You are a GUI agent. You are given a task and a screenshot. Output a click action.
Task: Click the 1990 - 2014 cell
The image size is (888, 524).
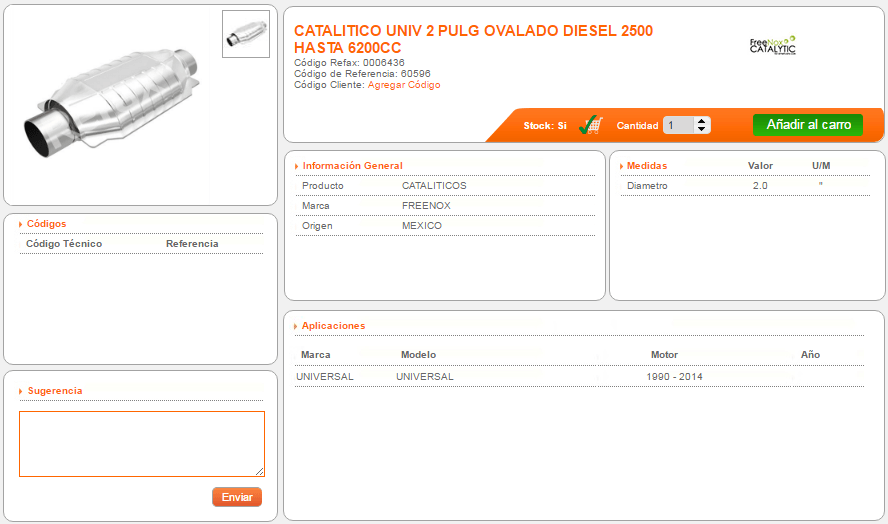coord(674,377)
